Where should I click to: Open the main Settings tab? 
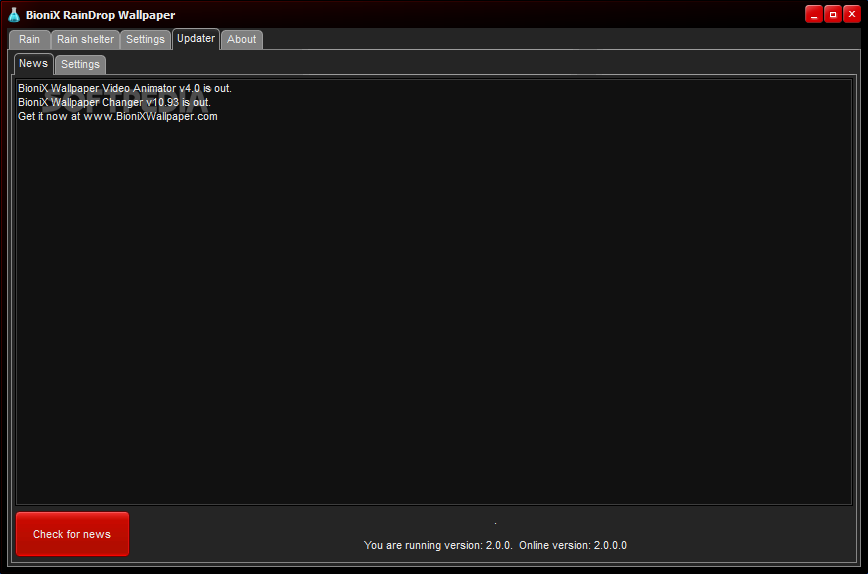coord(145,39)
